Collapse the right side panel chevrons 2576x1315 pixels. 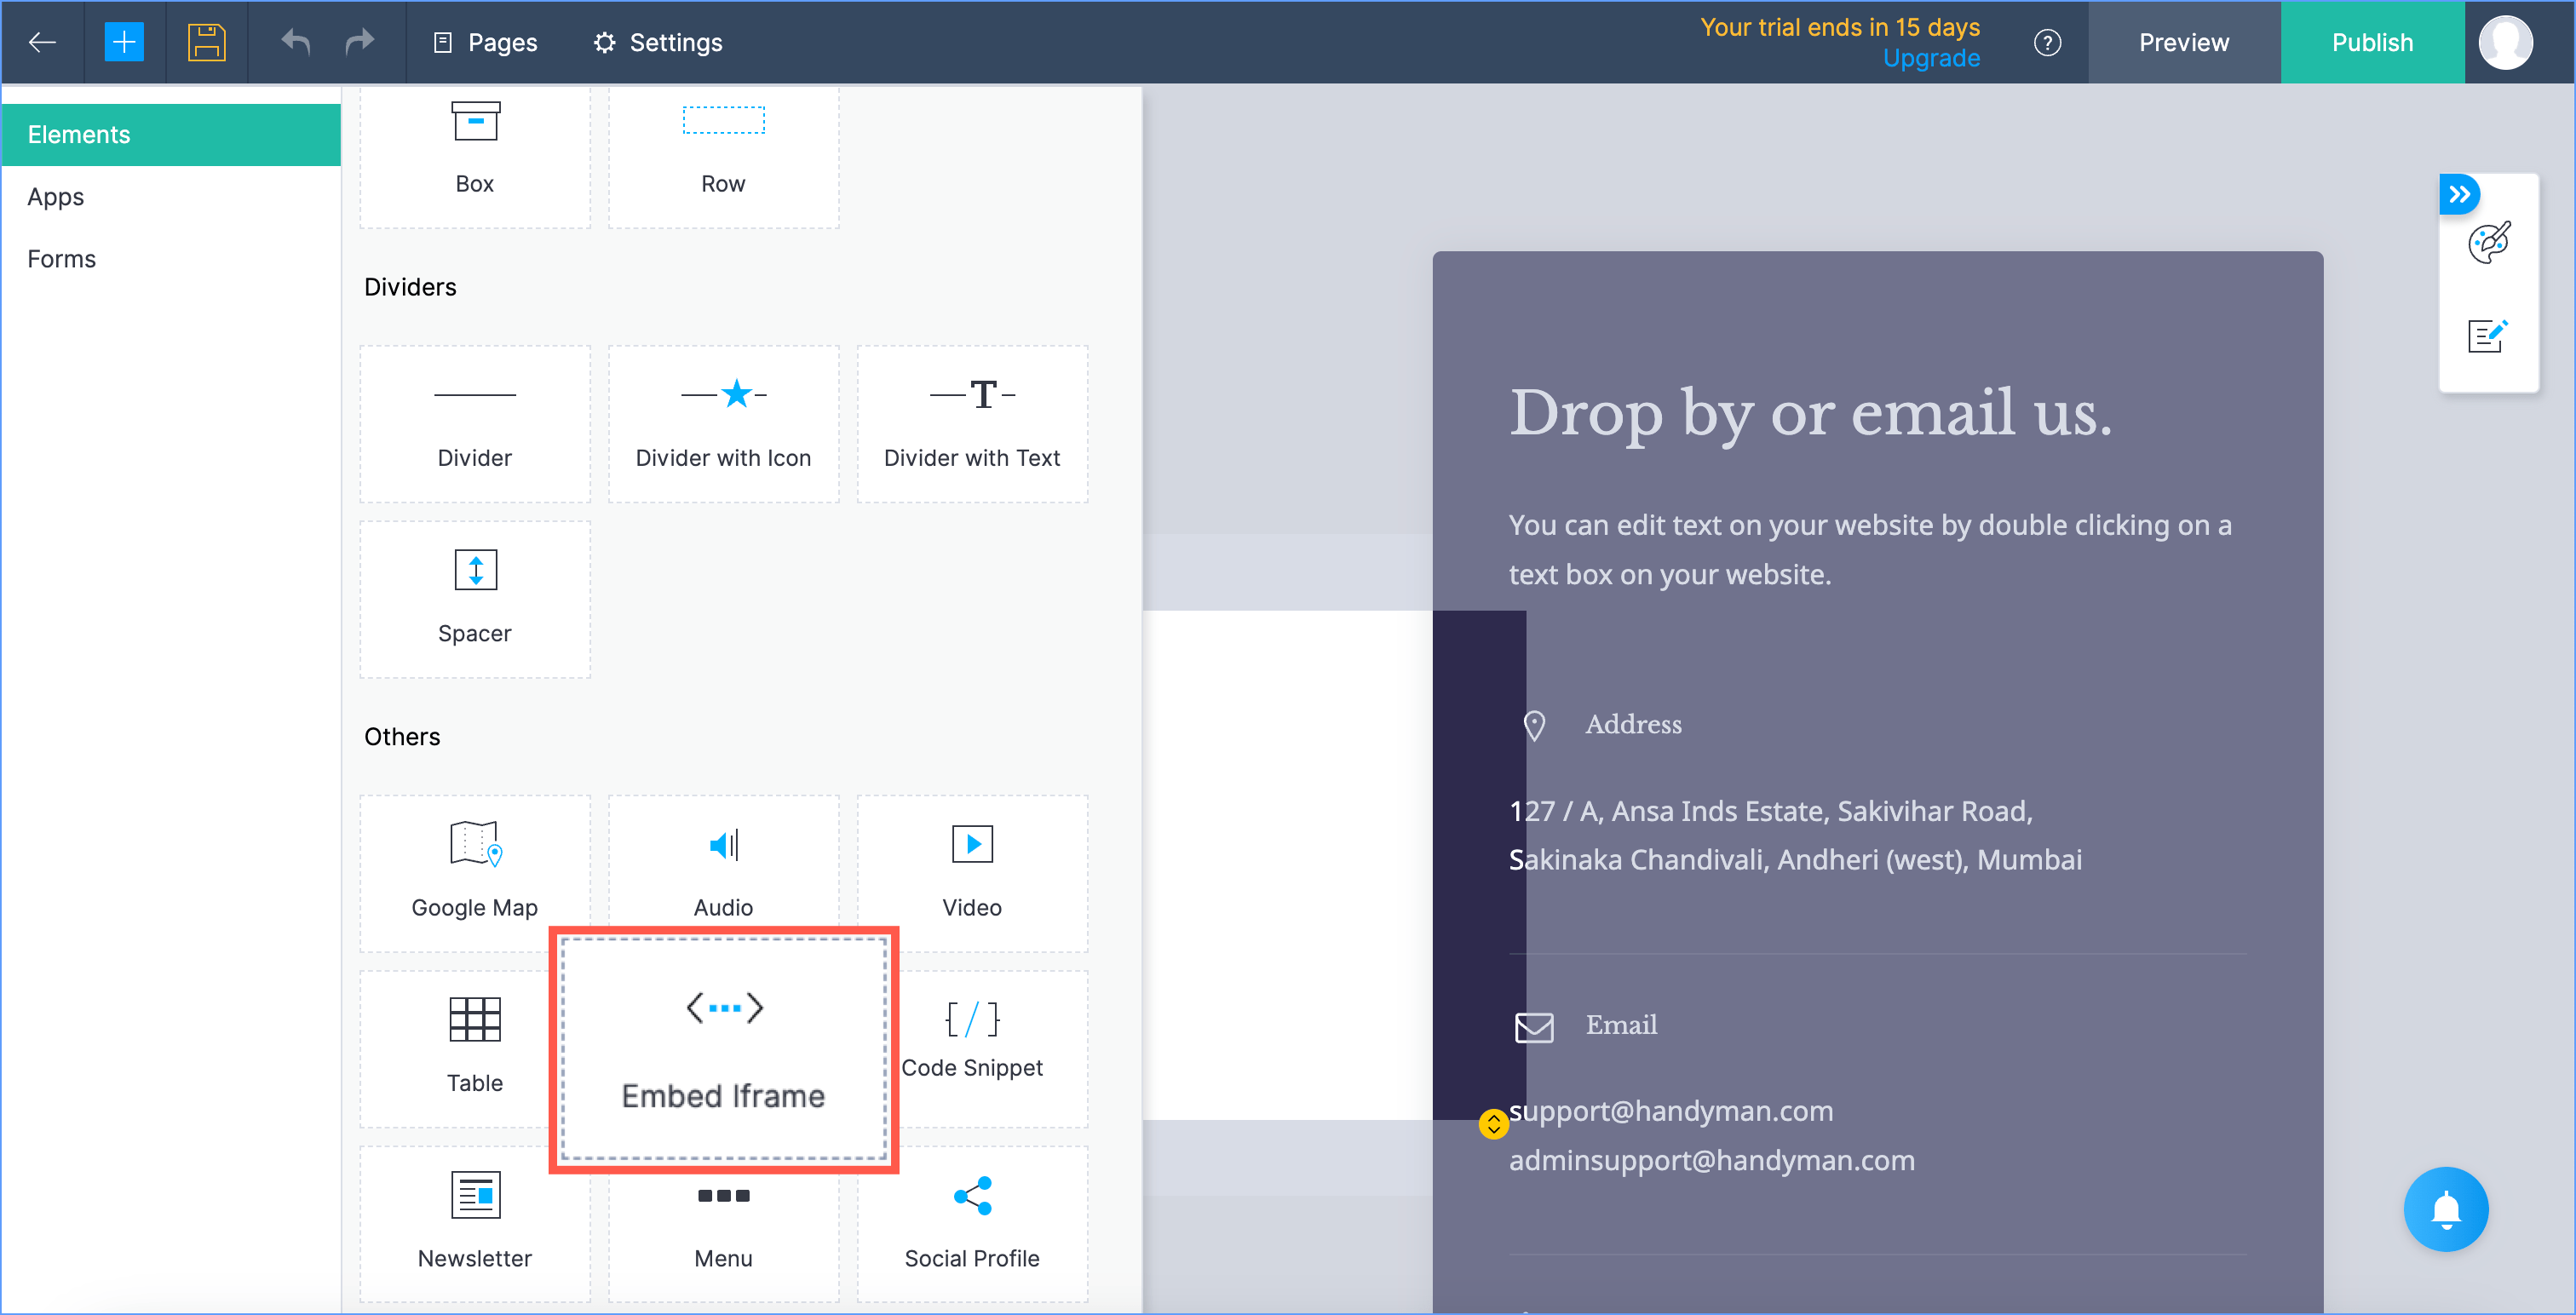coord(2459,194)
